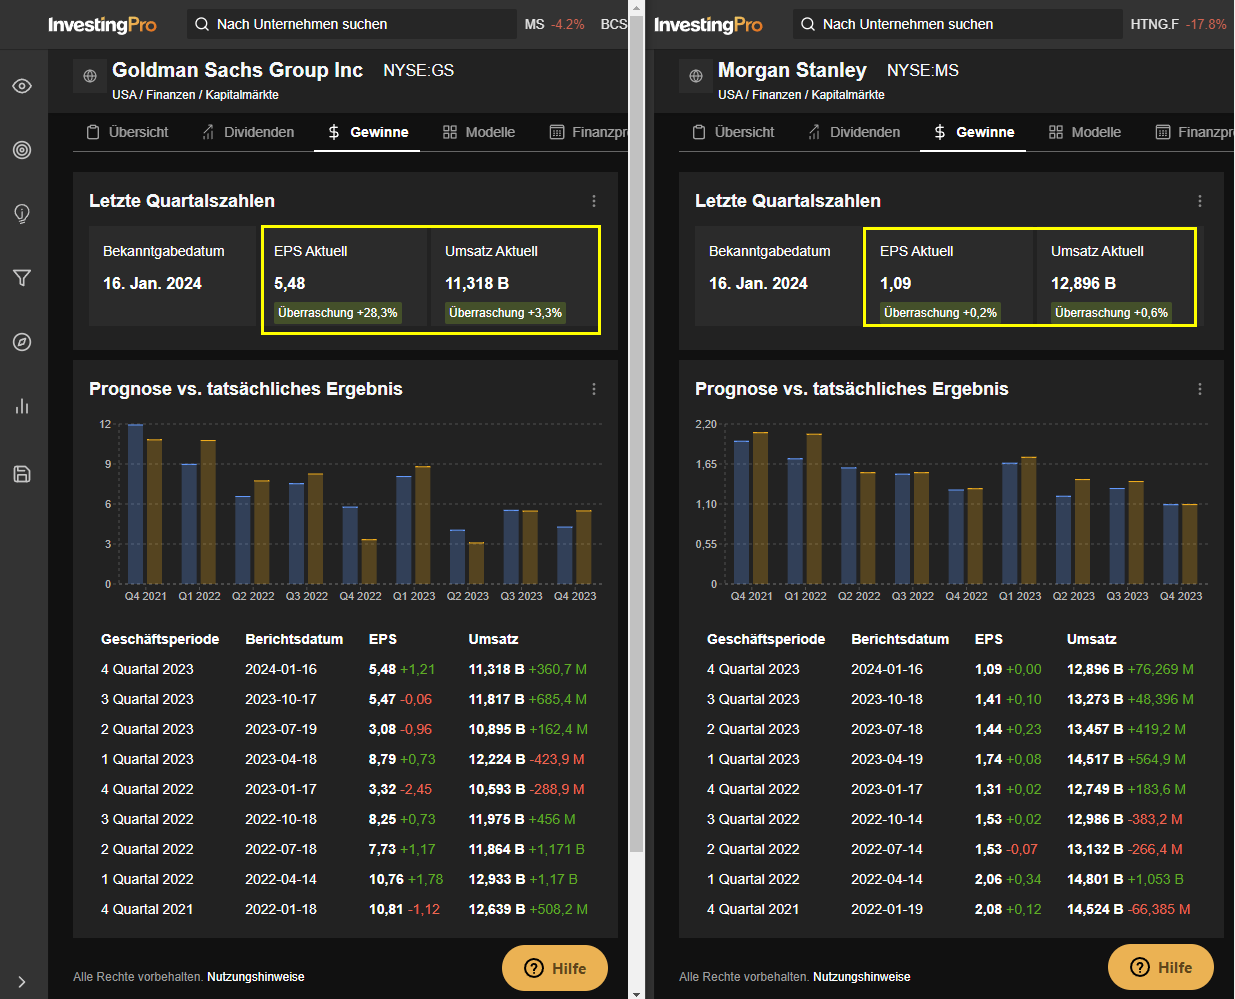This screenshot has width=1235, height=999.
Task: Click the 'Überraschung +28,3%' badge under EPS Aktuell
Action: [338, 313]
